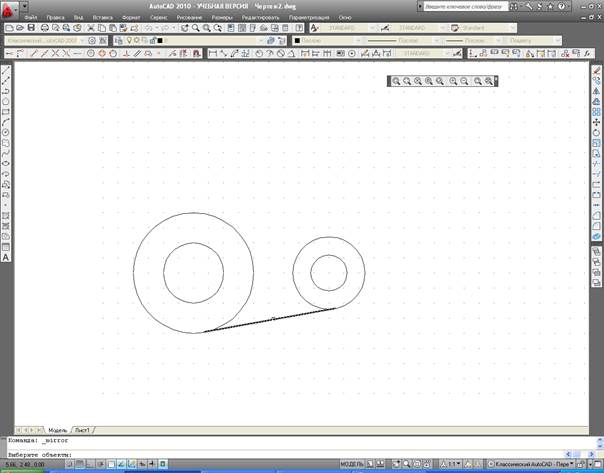Open the text style STANDARD dropdown
Screen dimensions: 604x473
372,28
